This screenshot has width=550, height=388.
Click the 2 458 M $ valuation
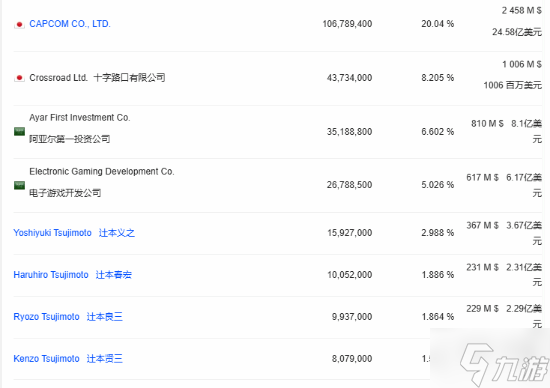point(522,11)
